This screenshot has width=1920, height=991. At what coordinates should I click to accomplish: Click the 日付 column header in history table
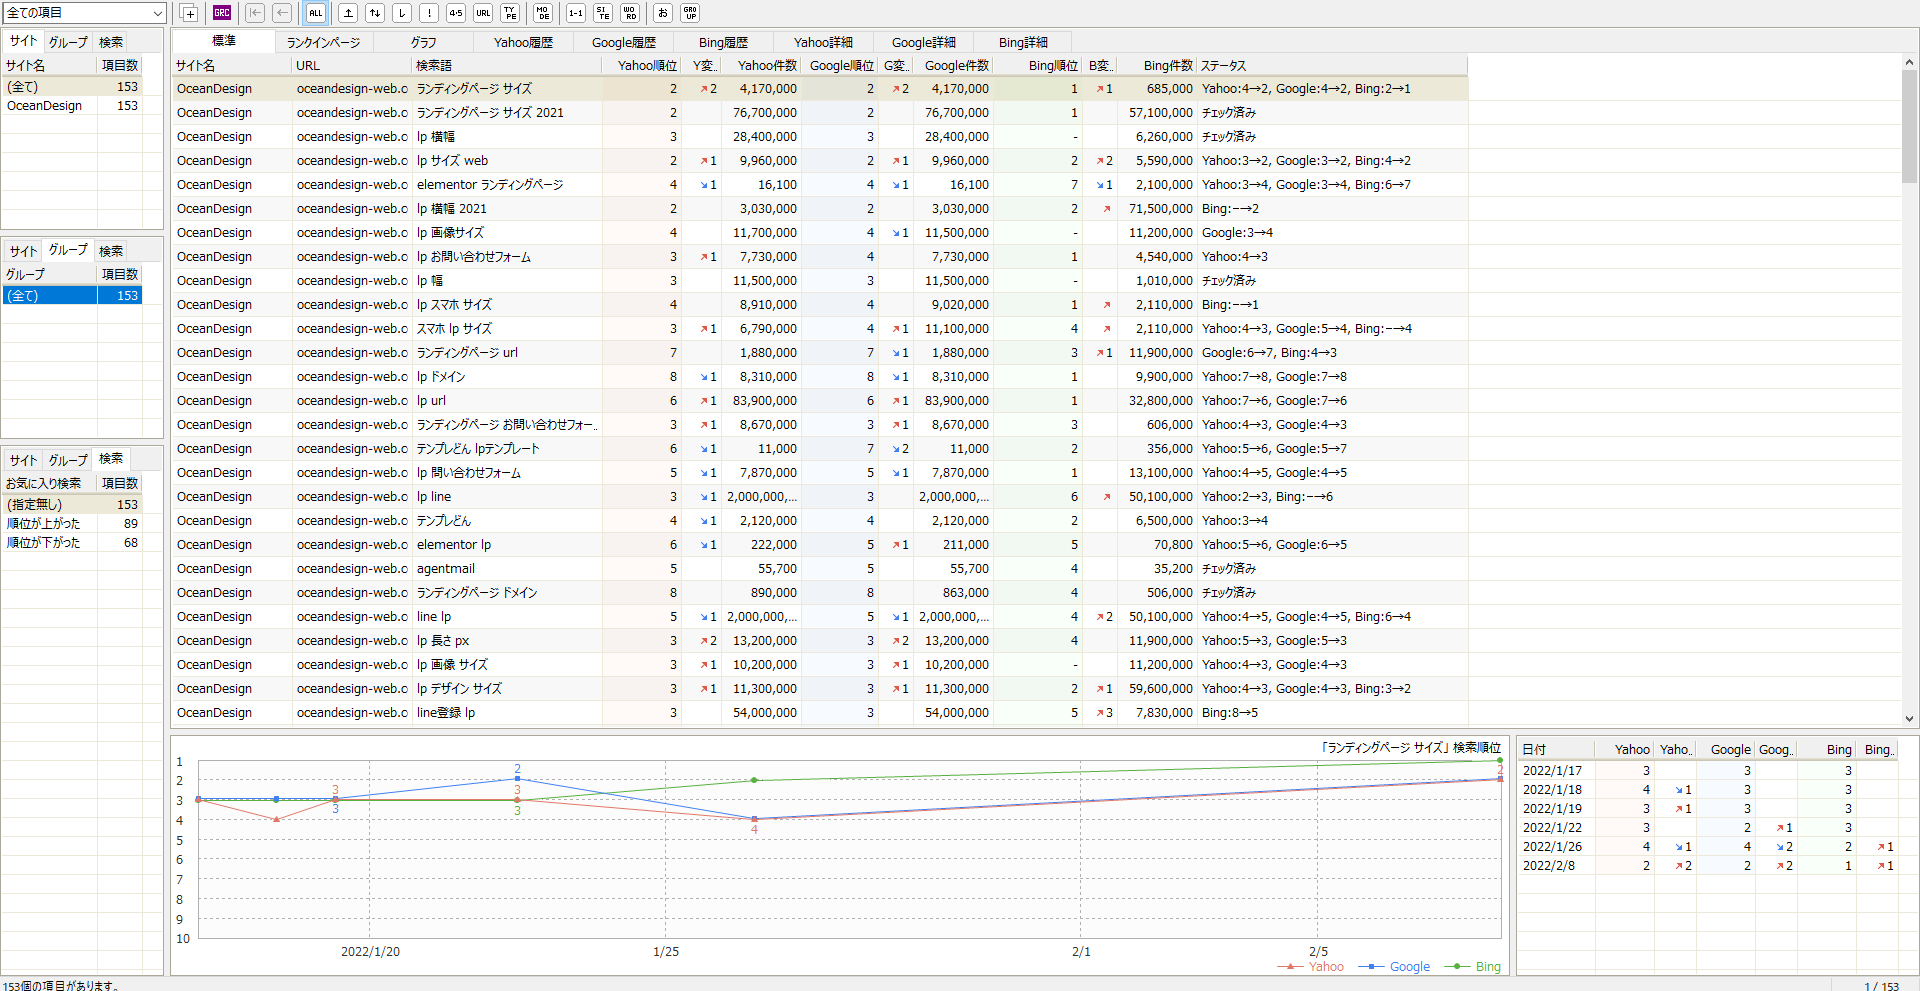coord(1555,749)
